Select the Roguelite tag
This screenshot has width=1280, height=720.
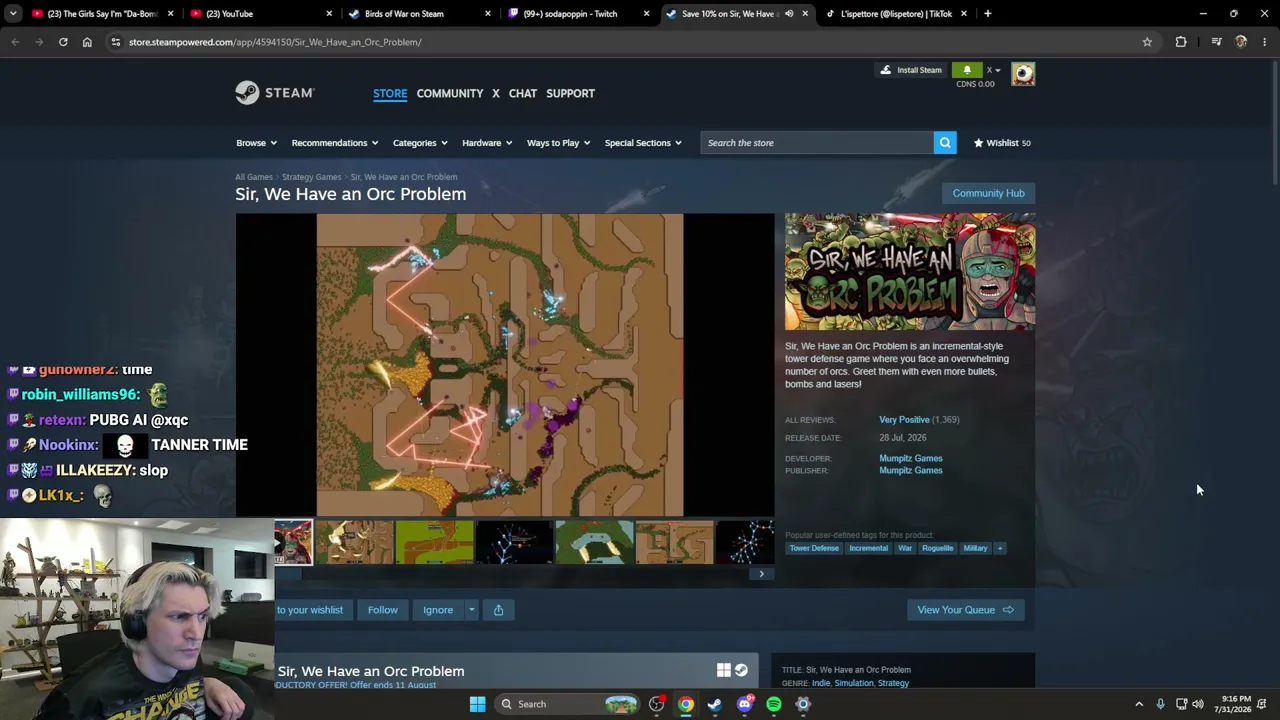tap(937, 548)
